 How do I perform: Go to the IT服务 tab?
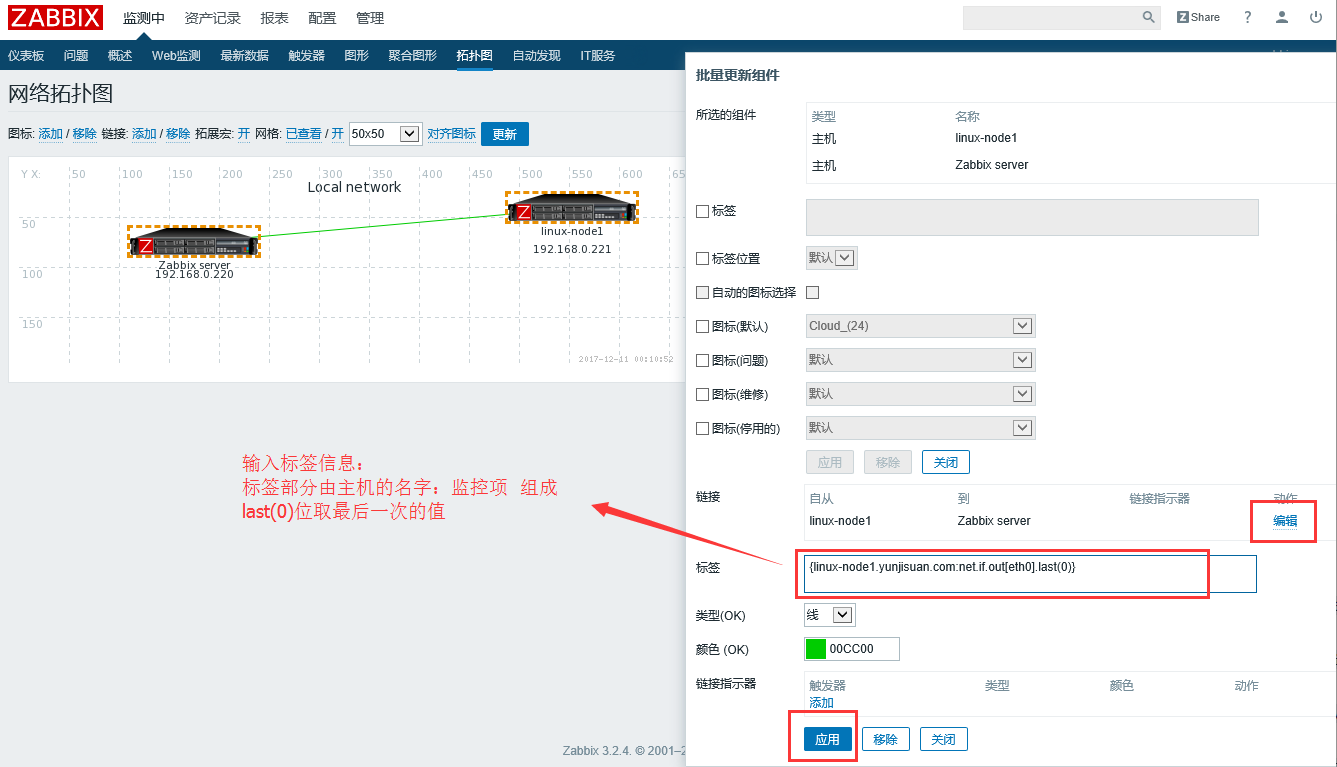(x=598, y=56)
